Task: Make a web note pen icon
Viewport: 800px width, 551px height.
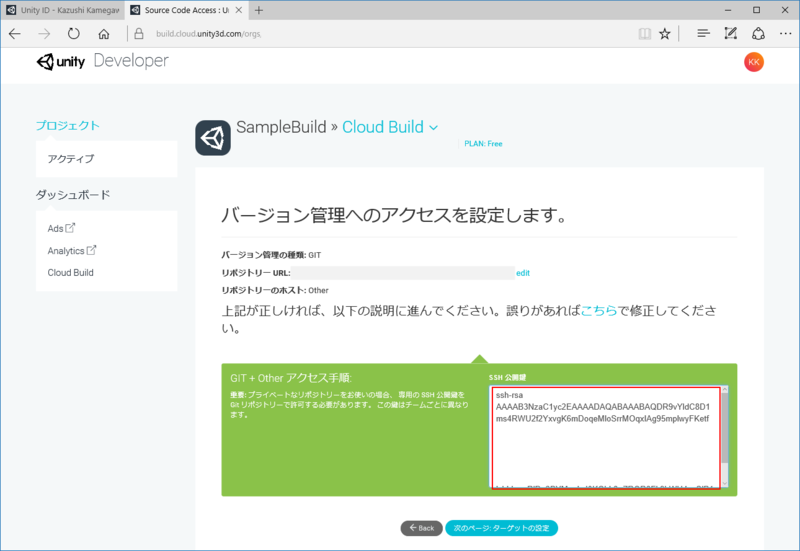Action: coord(731,34)
